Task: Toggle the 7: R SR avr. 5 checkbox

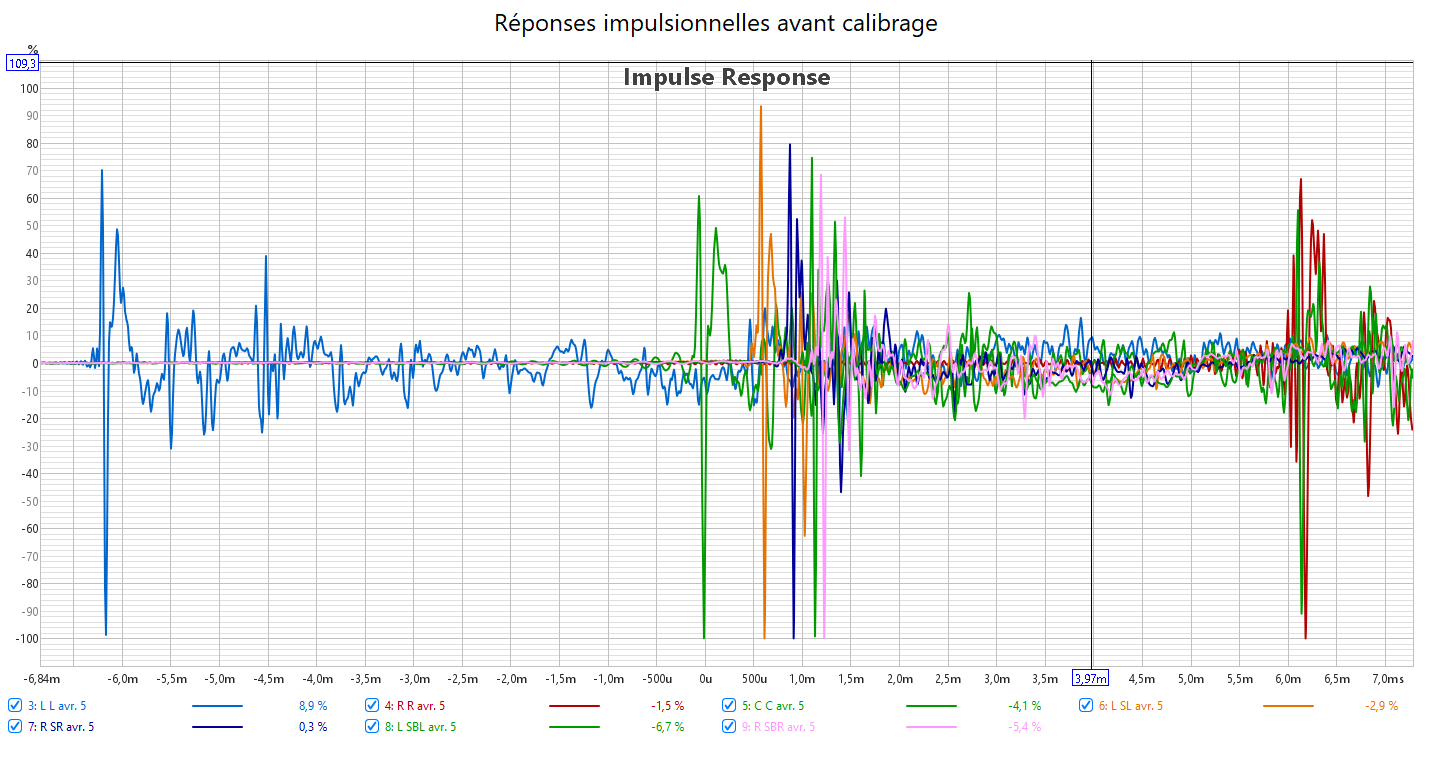Action: click(15, 727)
